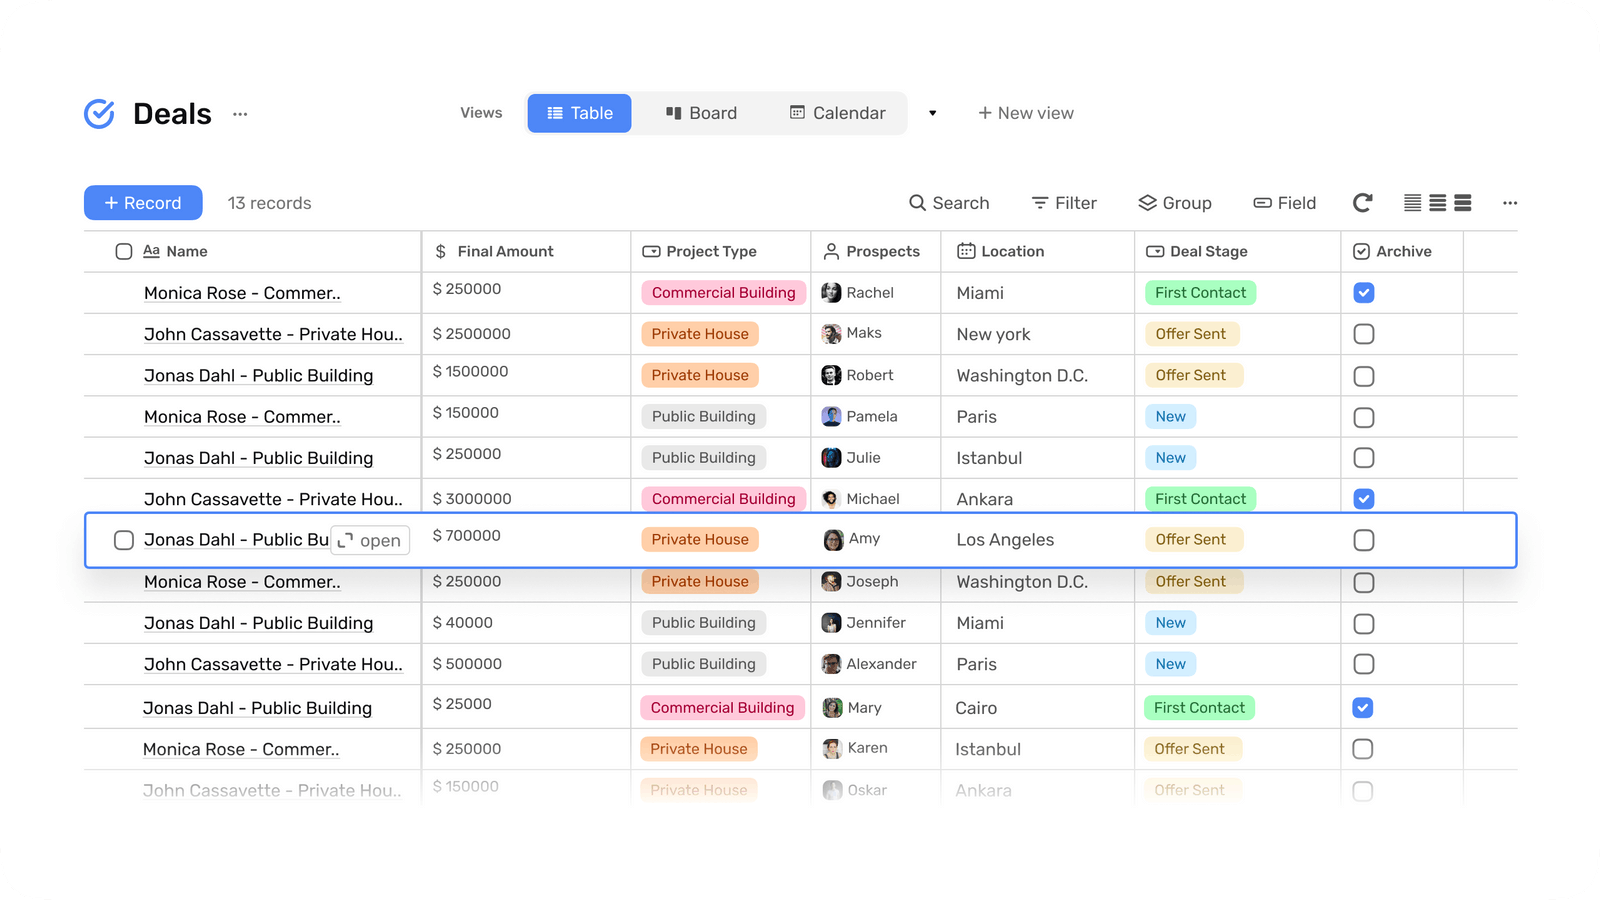Click the Field icon in the toolbar
1600x900 pixels.
pos(1260,203)
